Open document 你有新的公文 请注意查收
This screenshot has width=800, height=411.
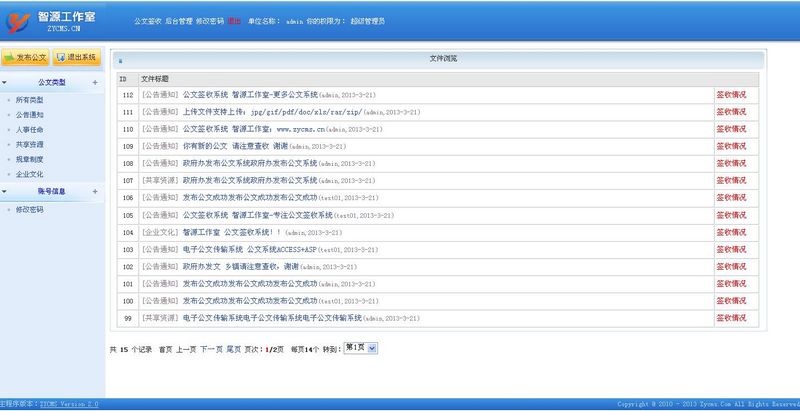pos(235,146)
